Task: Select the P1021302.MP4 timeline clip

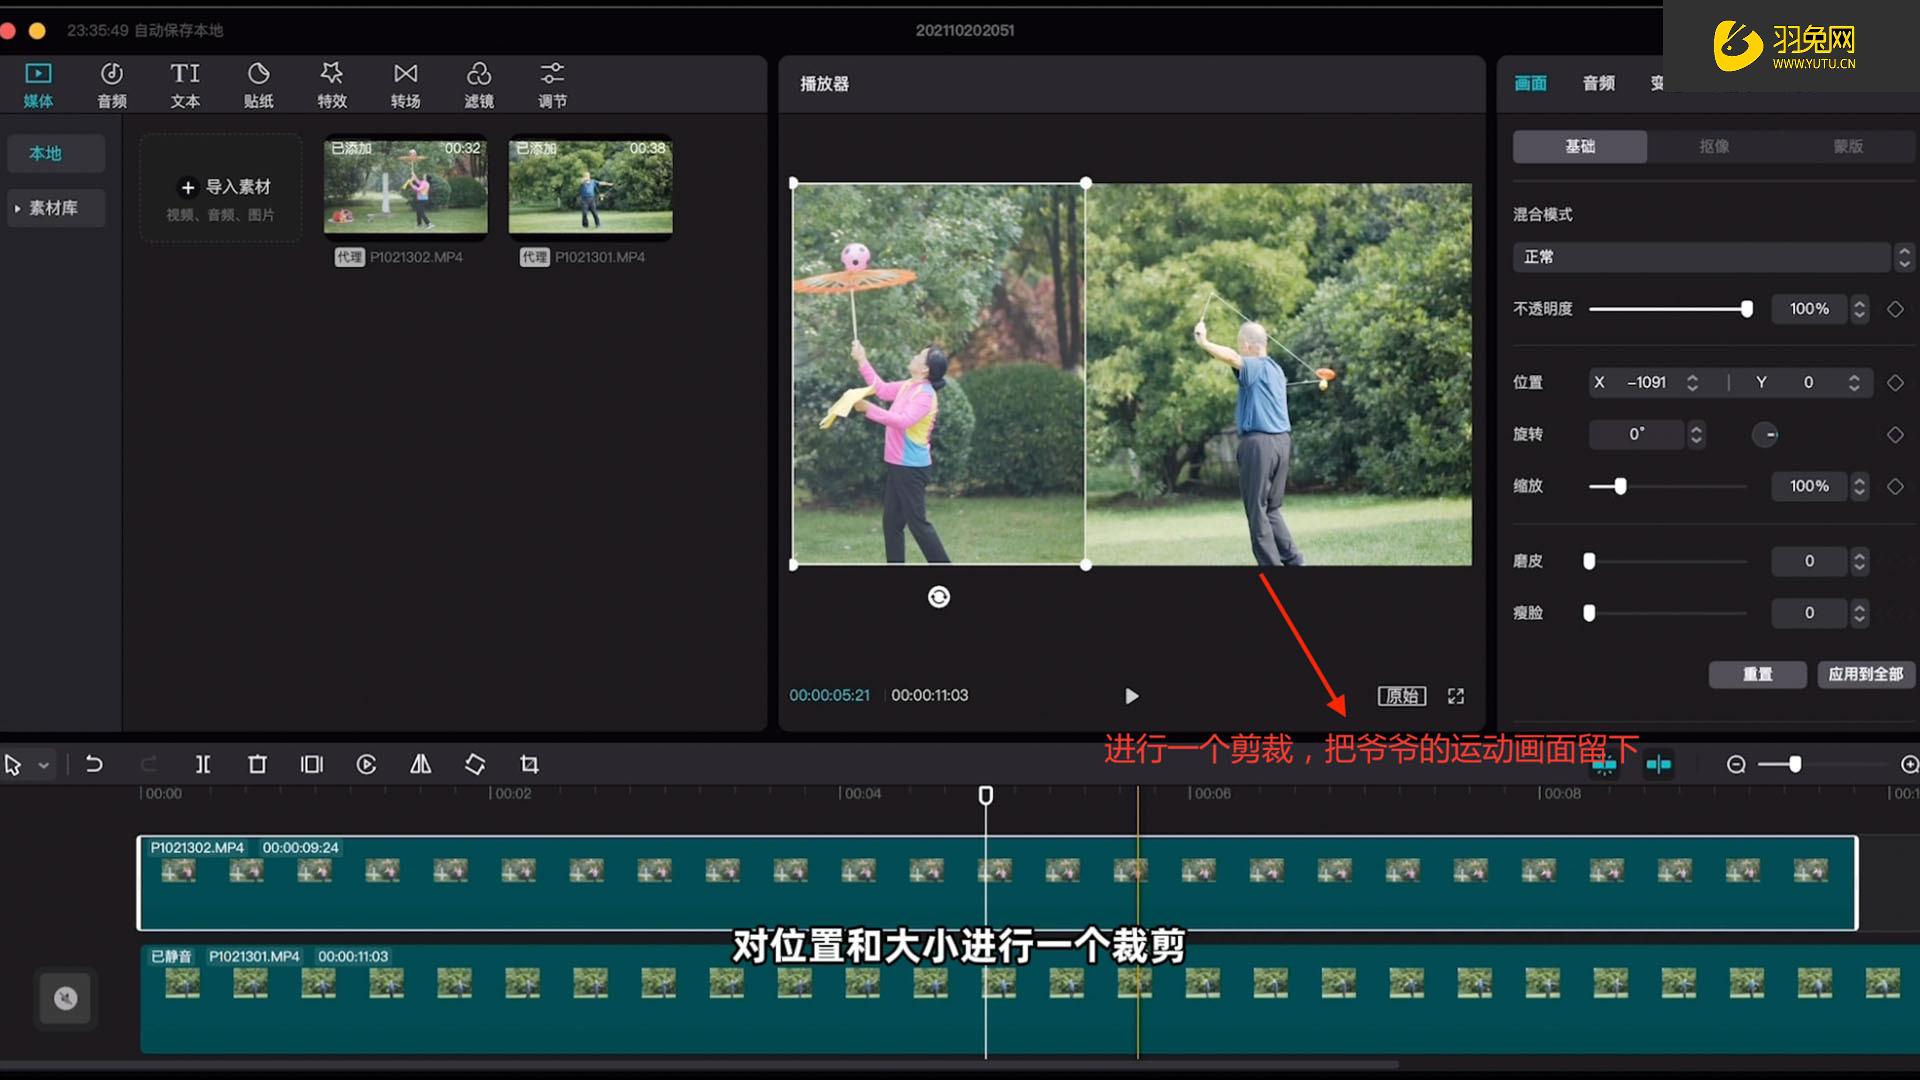Action: (997, 883)
